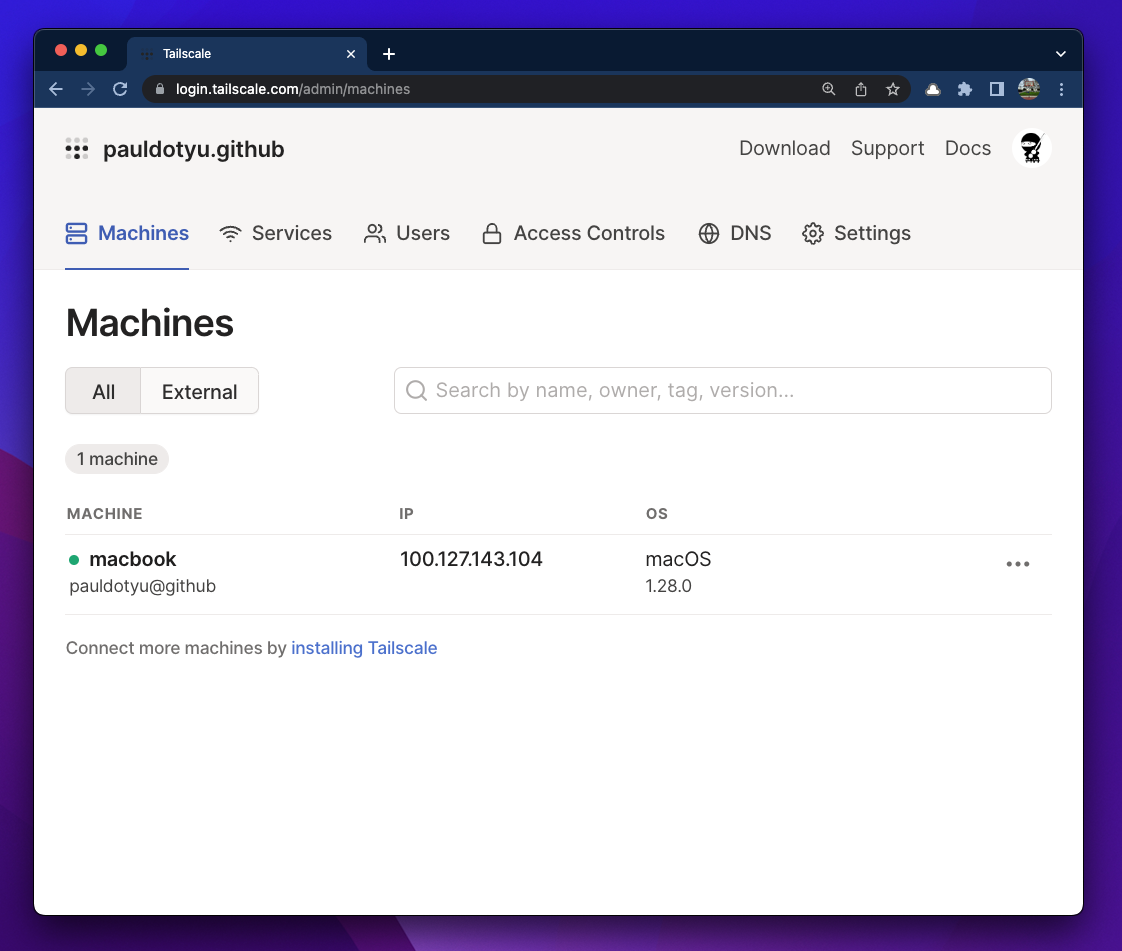This screenshot has height=951, width=1122.
Task: Switch to the Services tab
Action: point(276,233)
